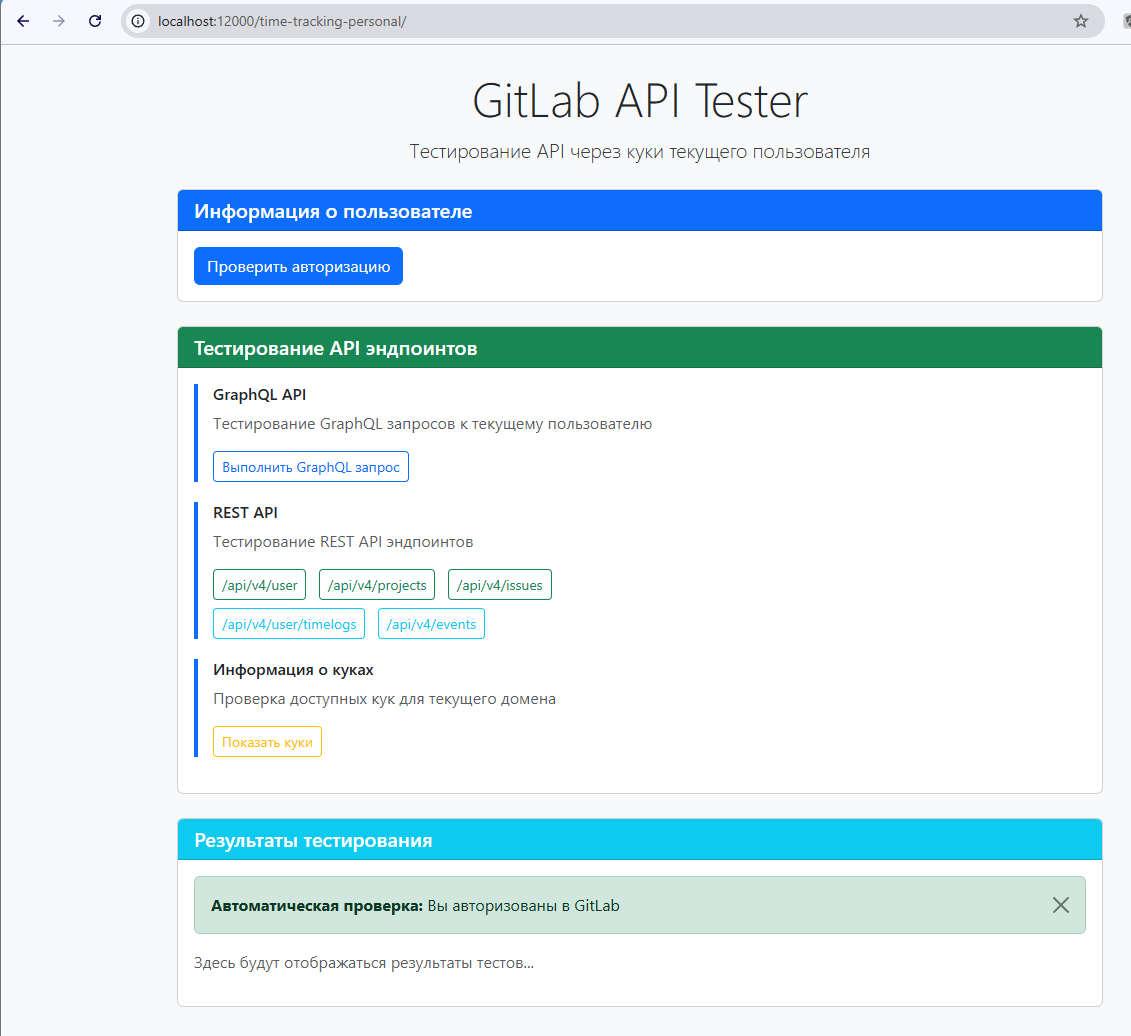Image resolution: width=1131 pixels, height=1036 pixels.
Task: Click the browser forward arrow
Action: [x=58, y=21]
